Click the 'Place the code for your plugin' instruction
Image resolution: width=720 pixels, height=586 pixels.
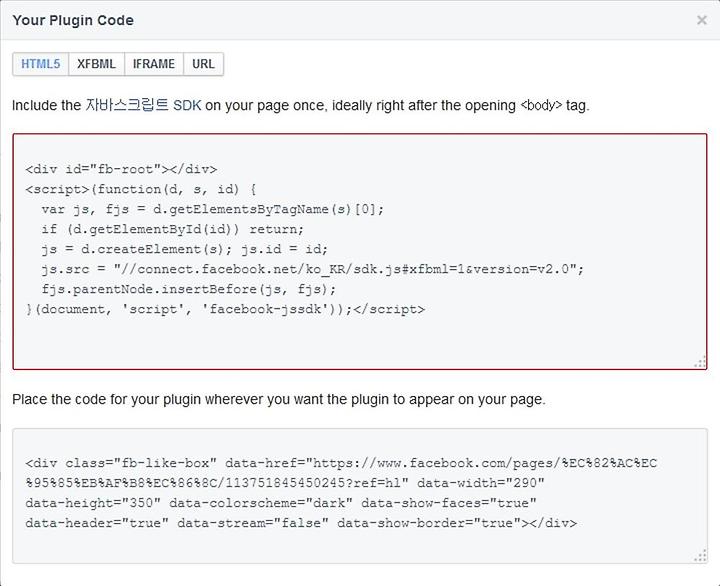(x=279, y=400)
